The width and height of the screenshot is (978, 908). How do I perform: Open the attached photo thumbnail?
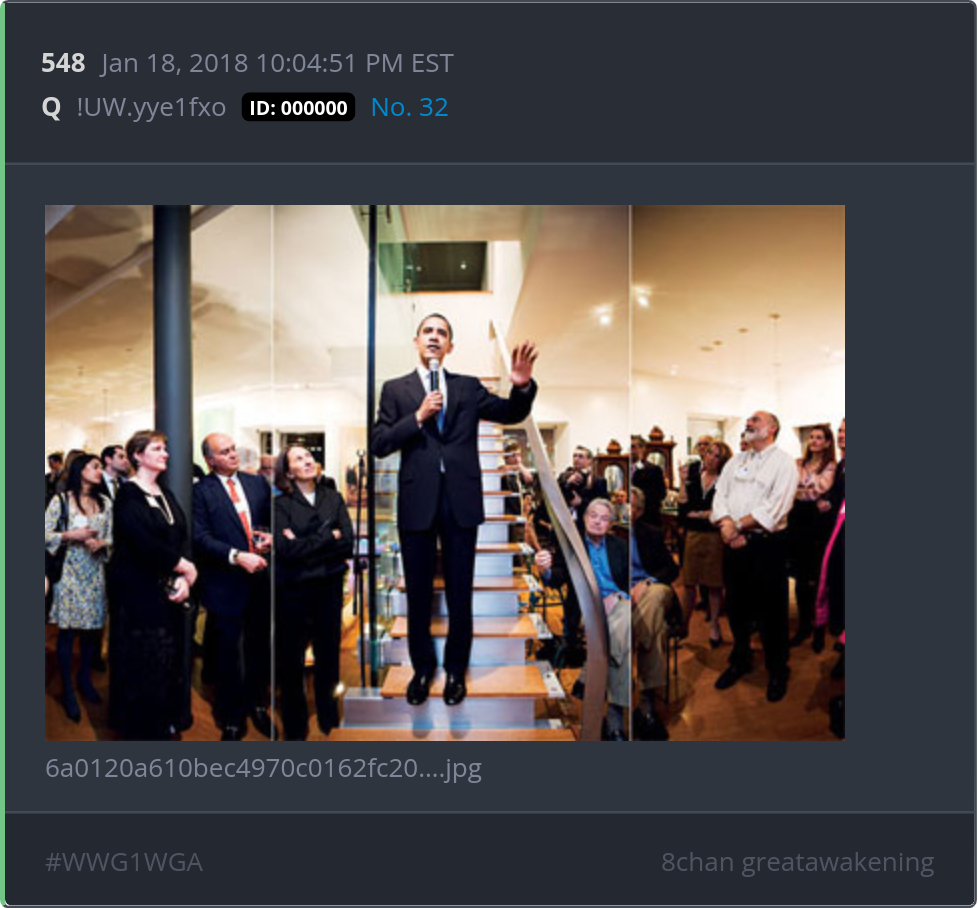coord(445,473)
